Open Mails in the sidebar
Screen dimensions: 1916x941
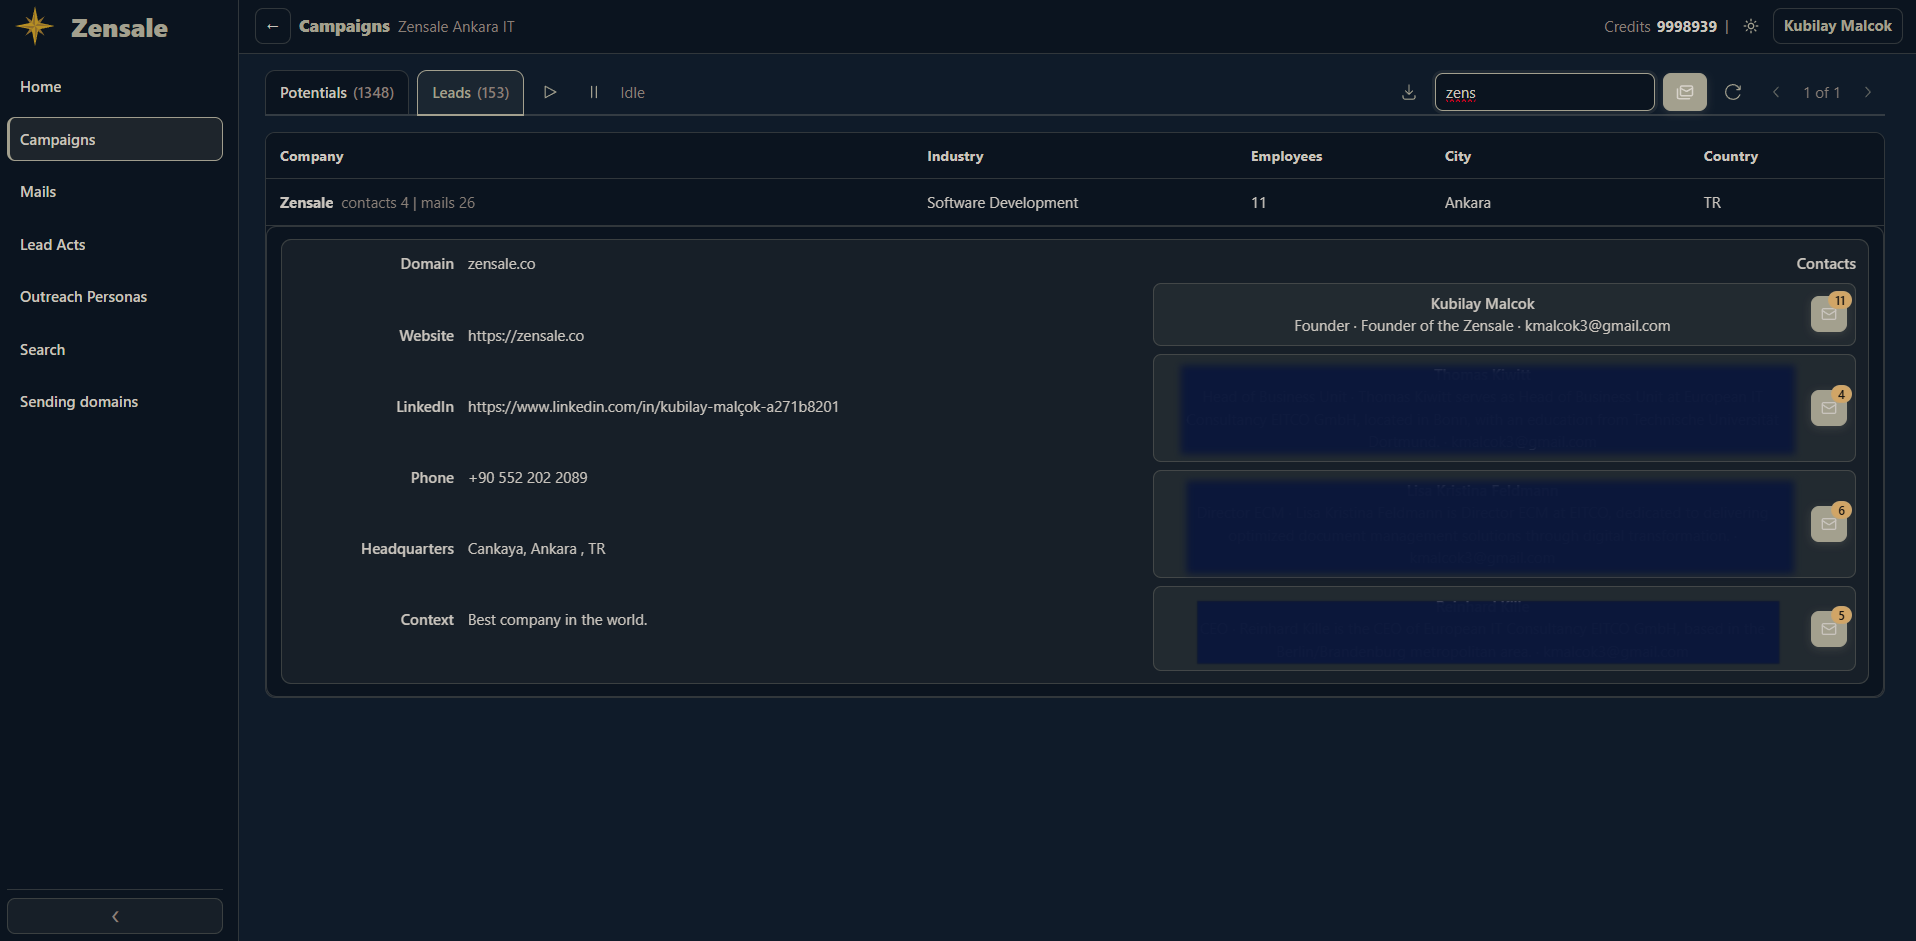point(115,192)
